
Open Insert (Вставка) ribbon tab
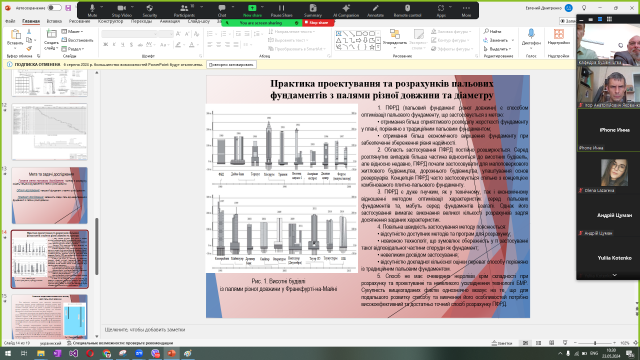coord(54,21)
